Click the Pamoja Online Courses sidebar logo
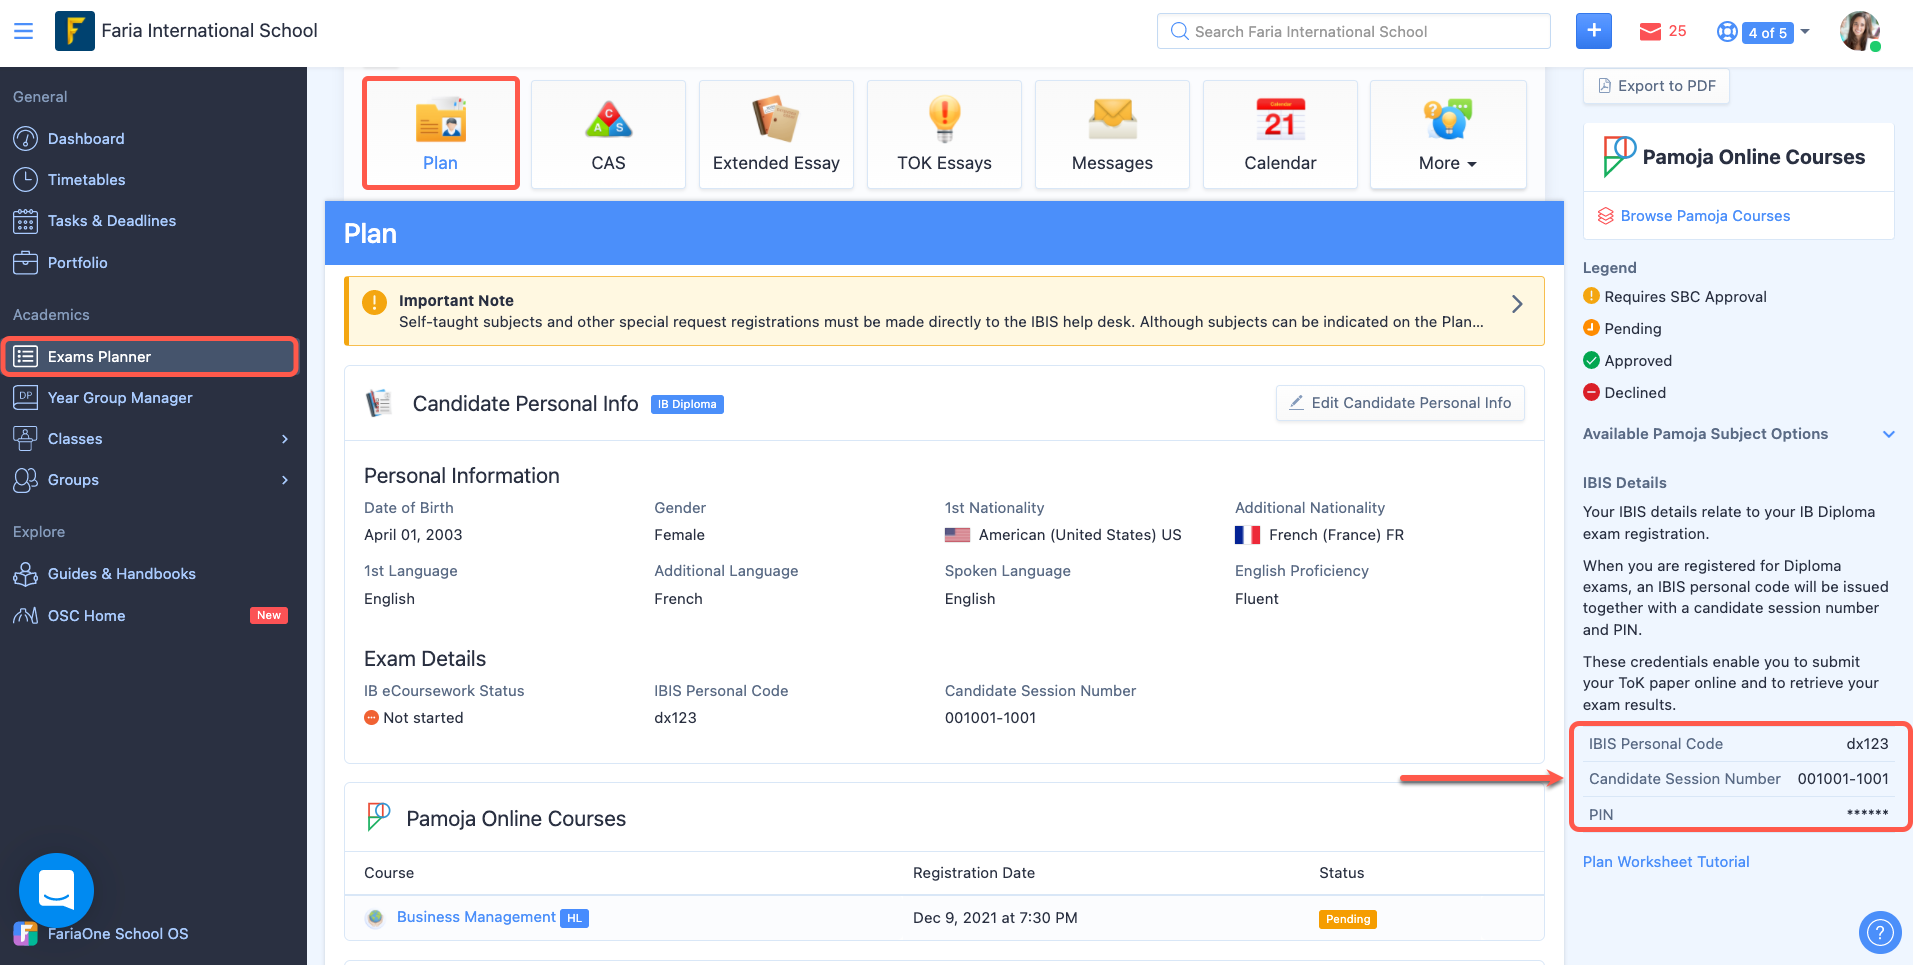 tap(1619, 157)
